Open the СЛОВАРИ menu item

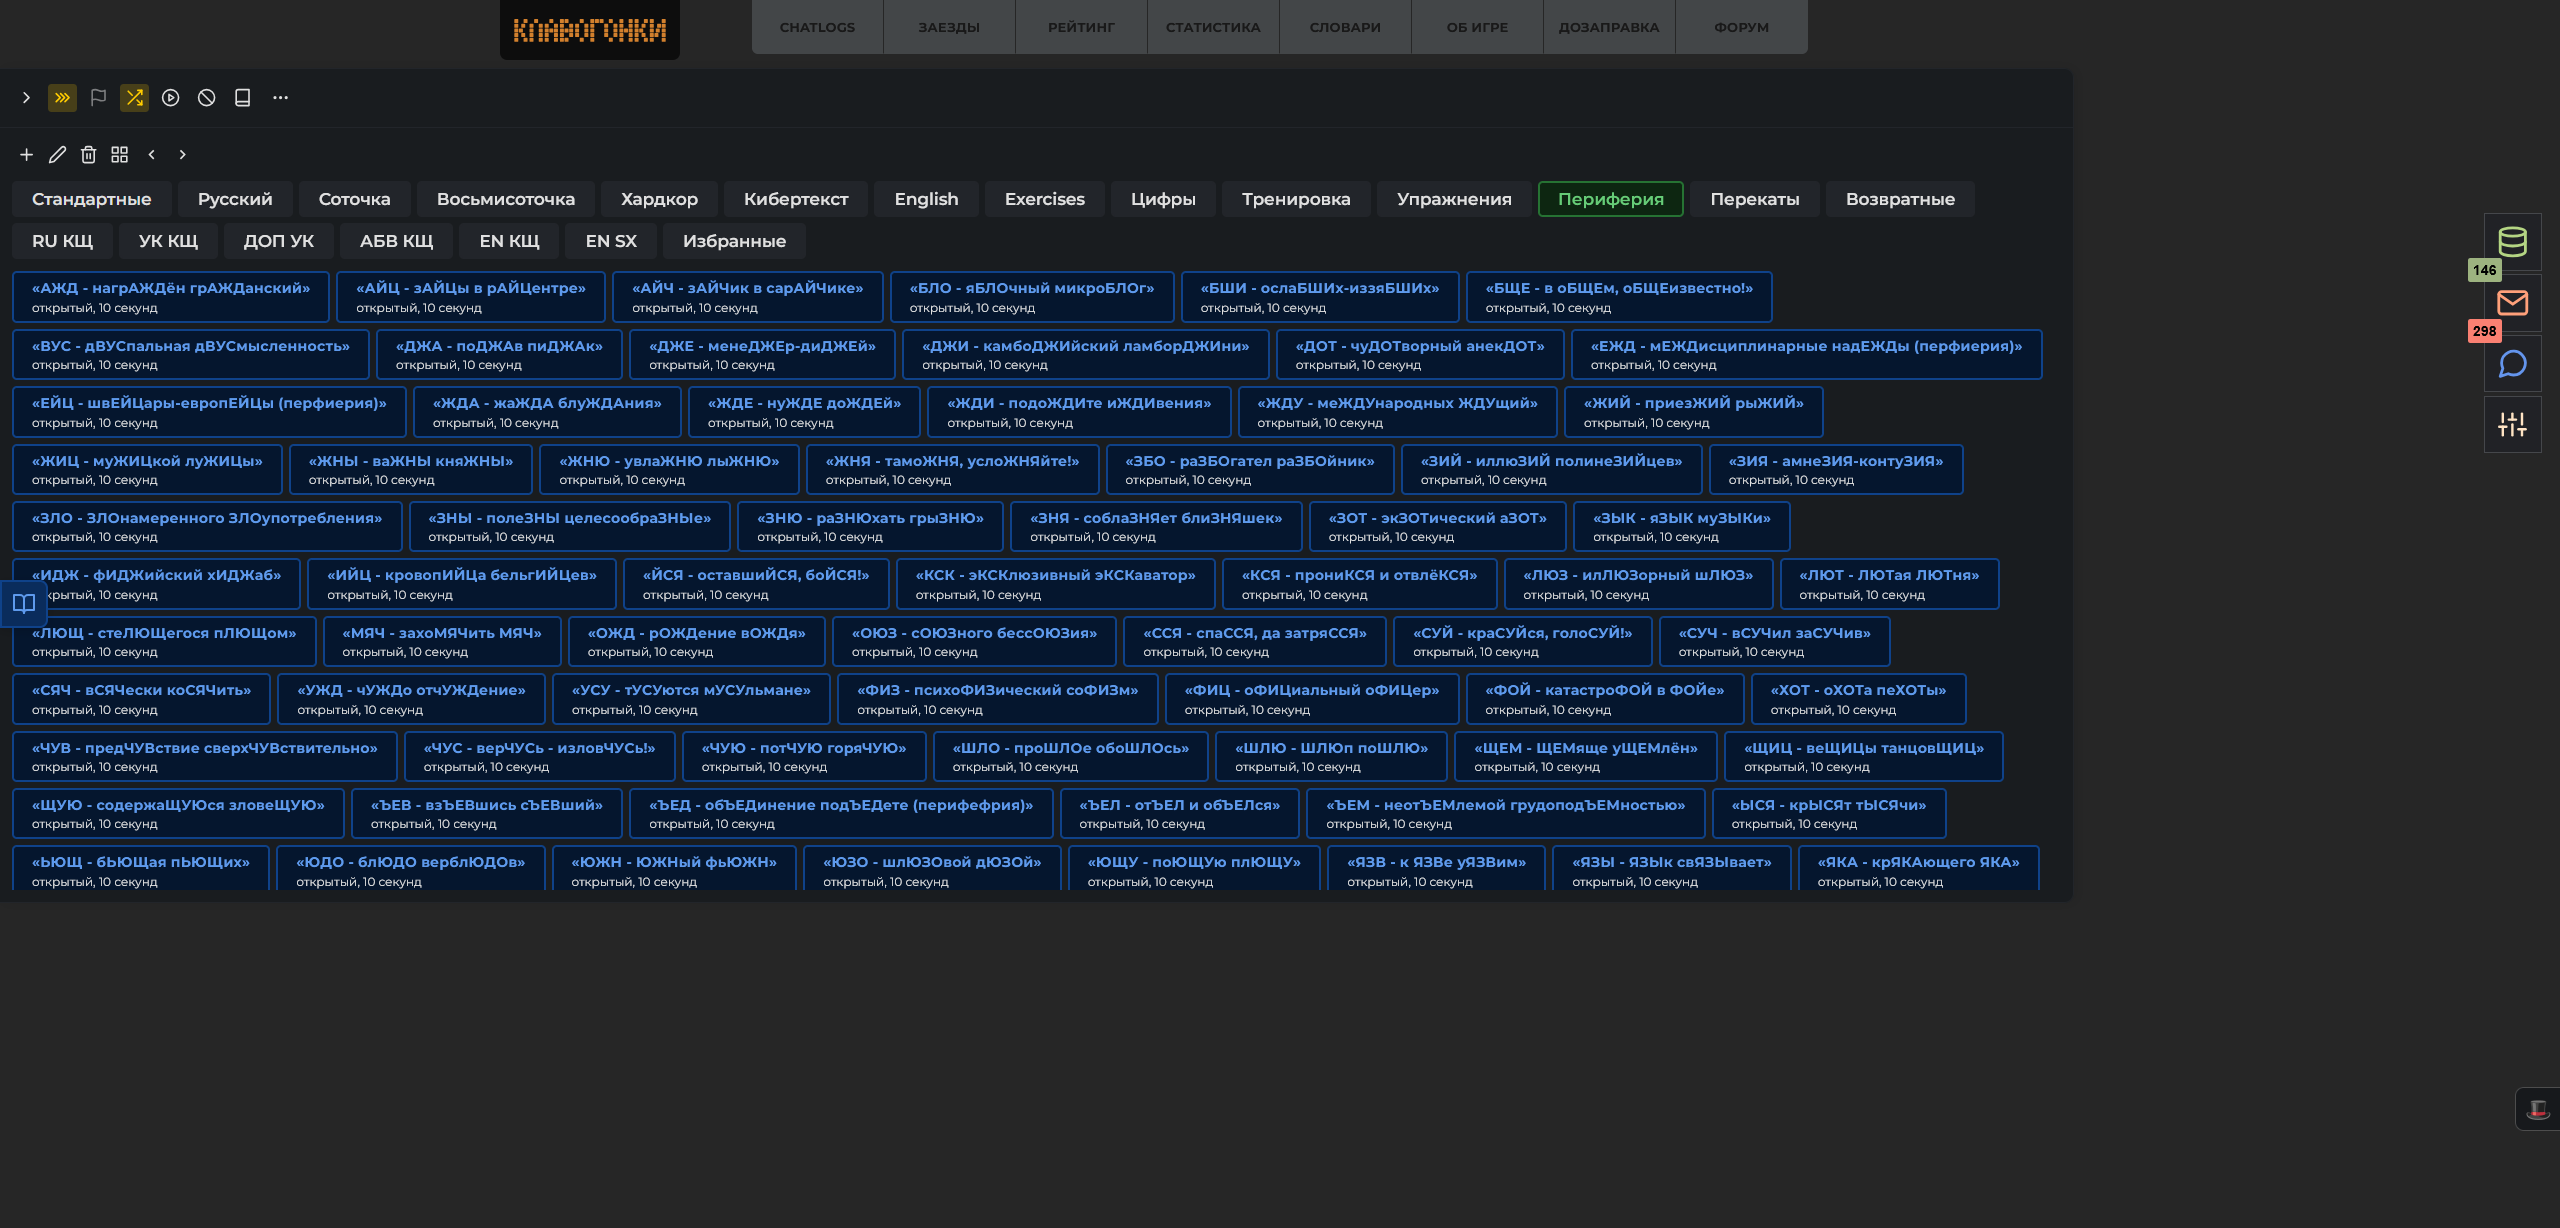[x=1345, y=27]
